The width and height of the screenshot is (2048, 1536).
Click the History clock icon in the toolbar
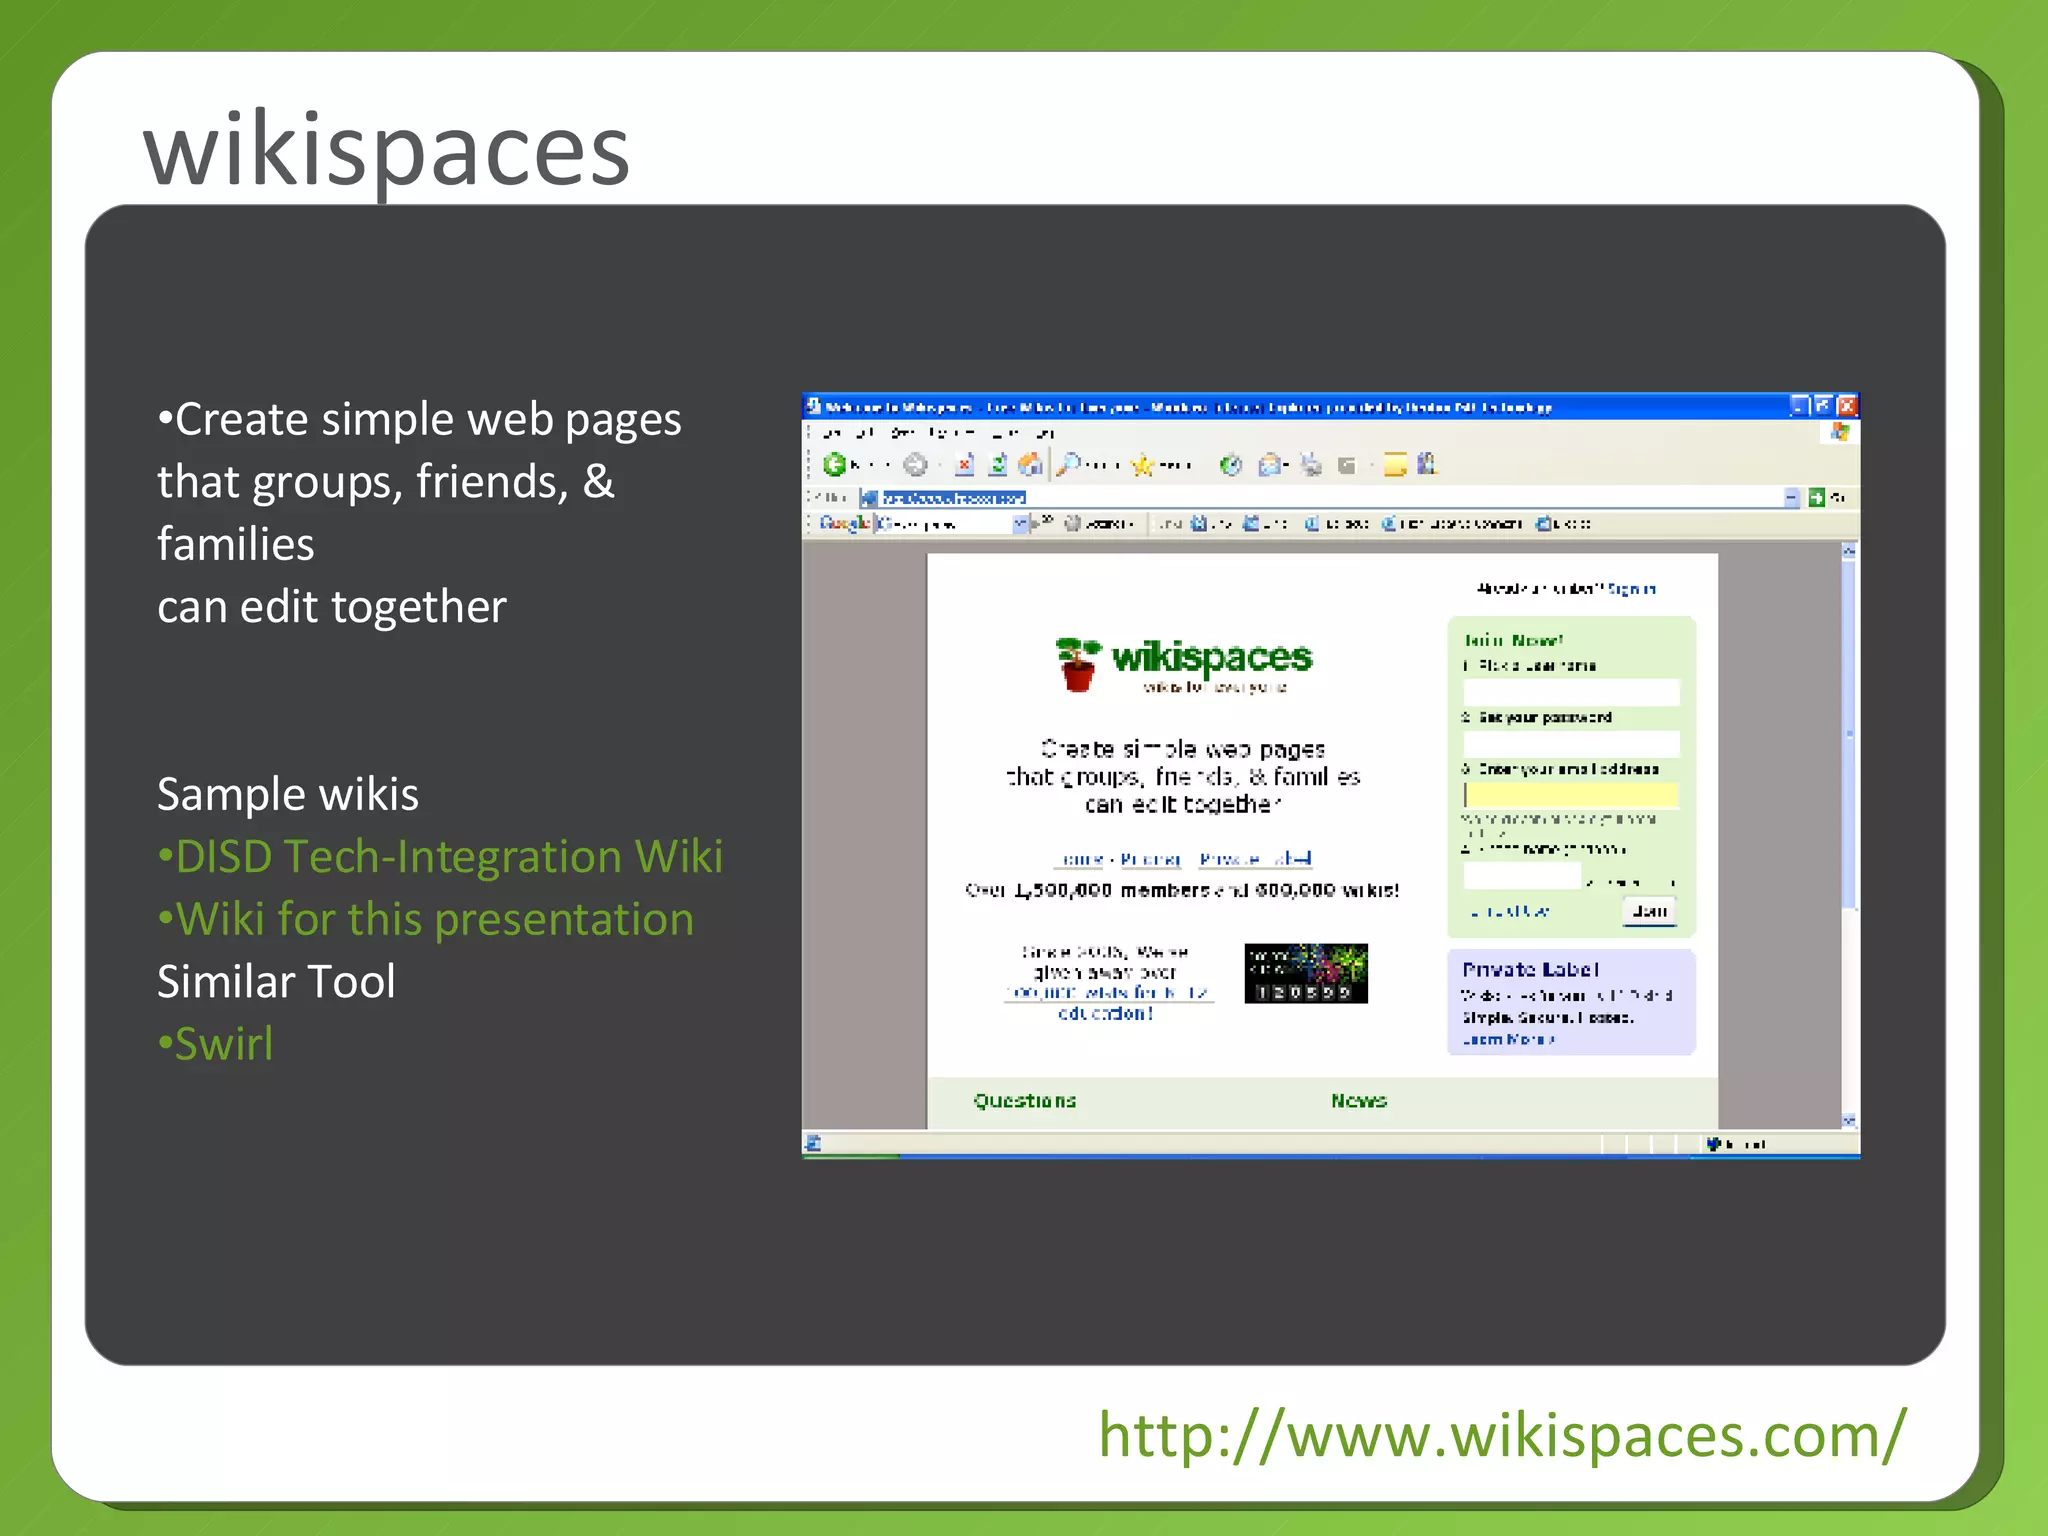(1231, 465)
